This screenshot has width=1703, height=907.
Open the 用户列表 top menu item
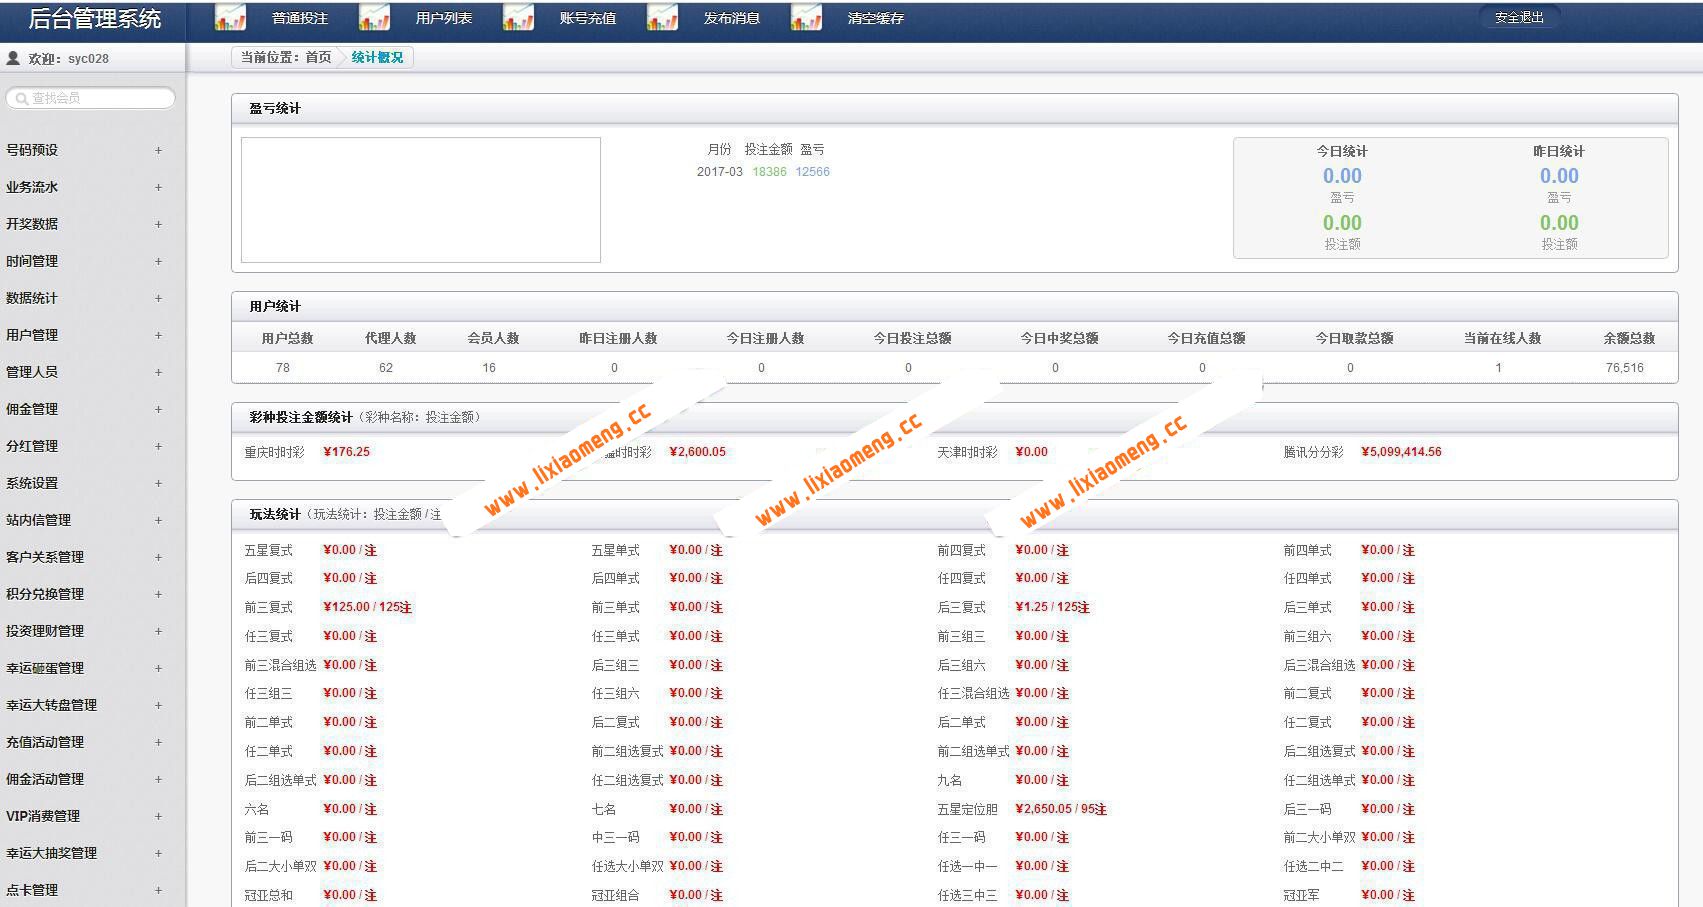443,18
